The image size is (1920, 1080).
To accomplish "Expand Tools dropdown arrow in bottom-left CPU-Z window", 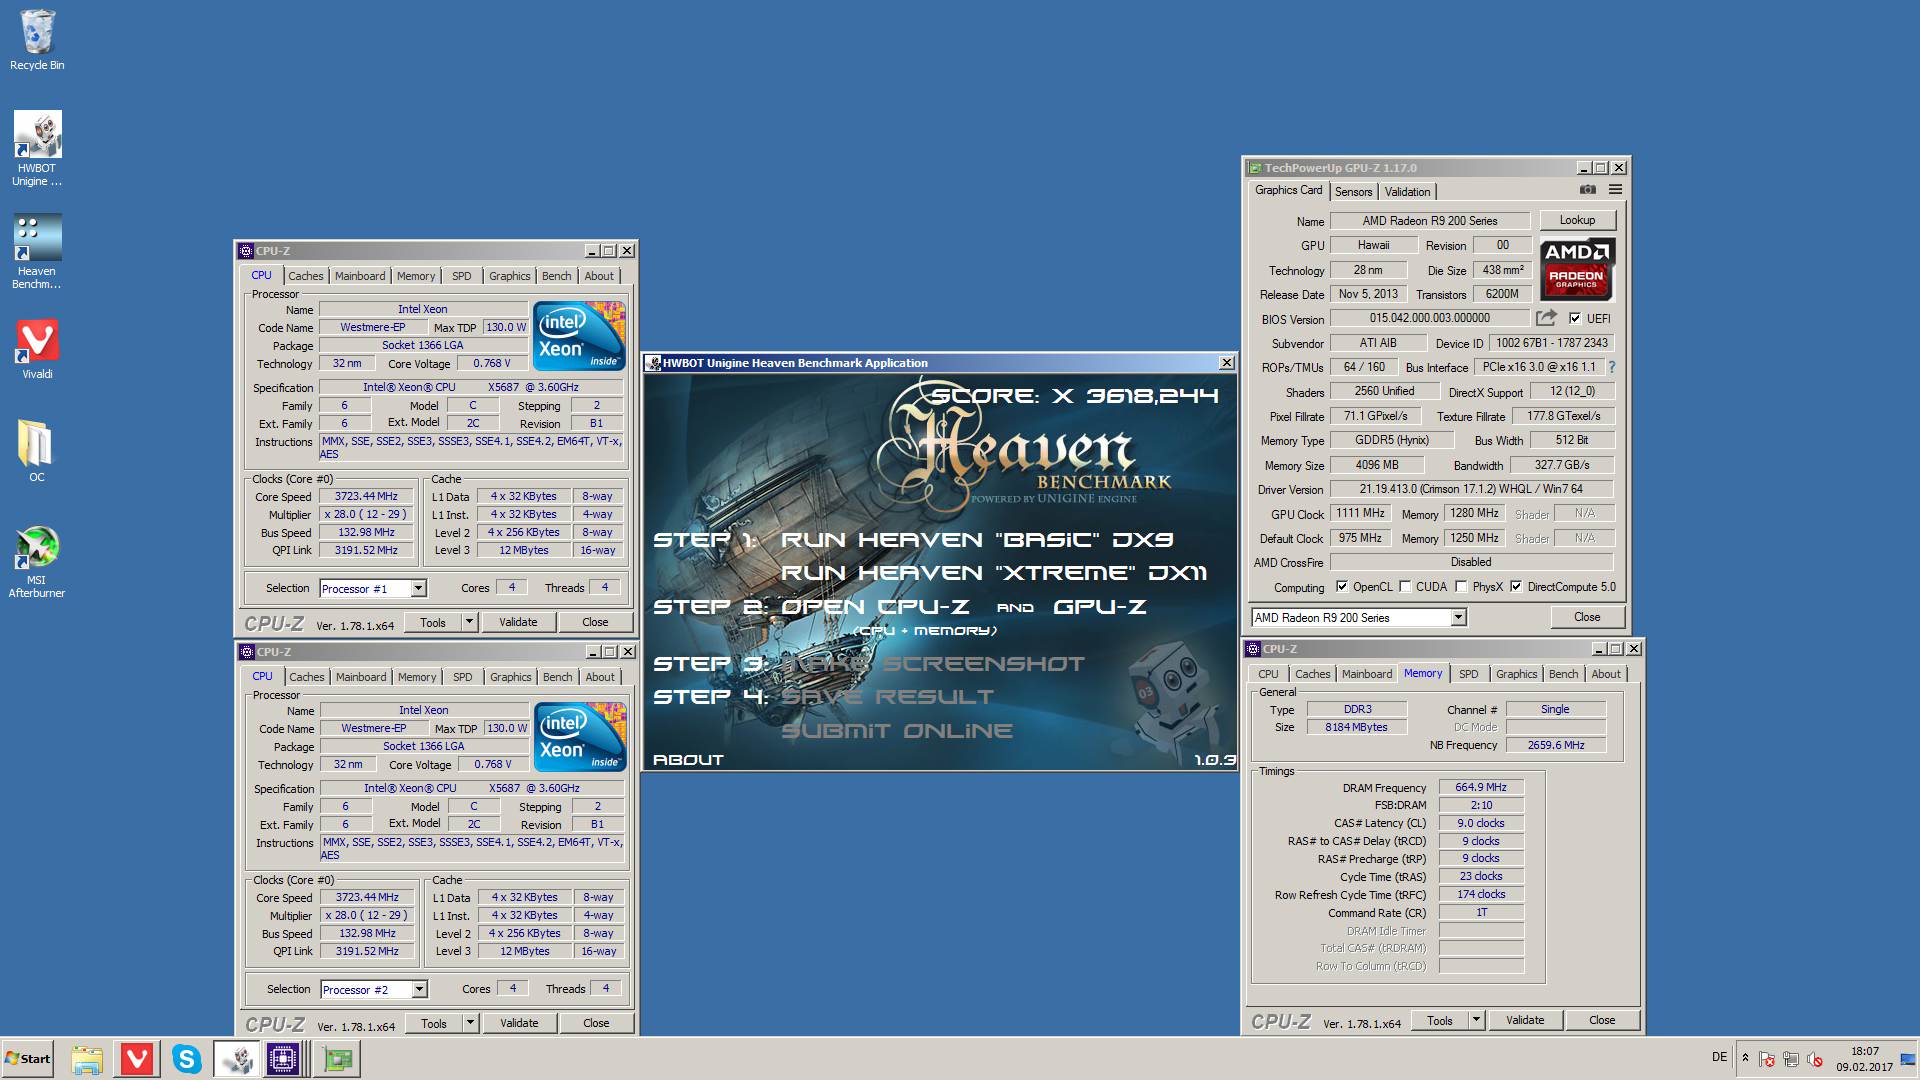I will click(x=470, y=1023).
